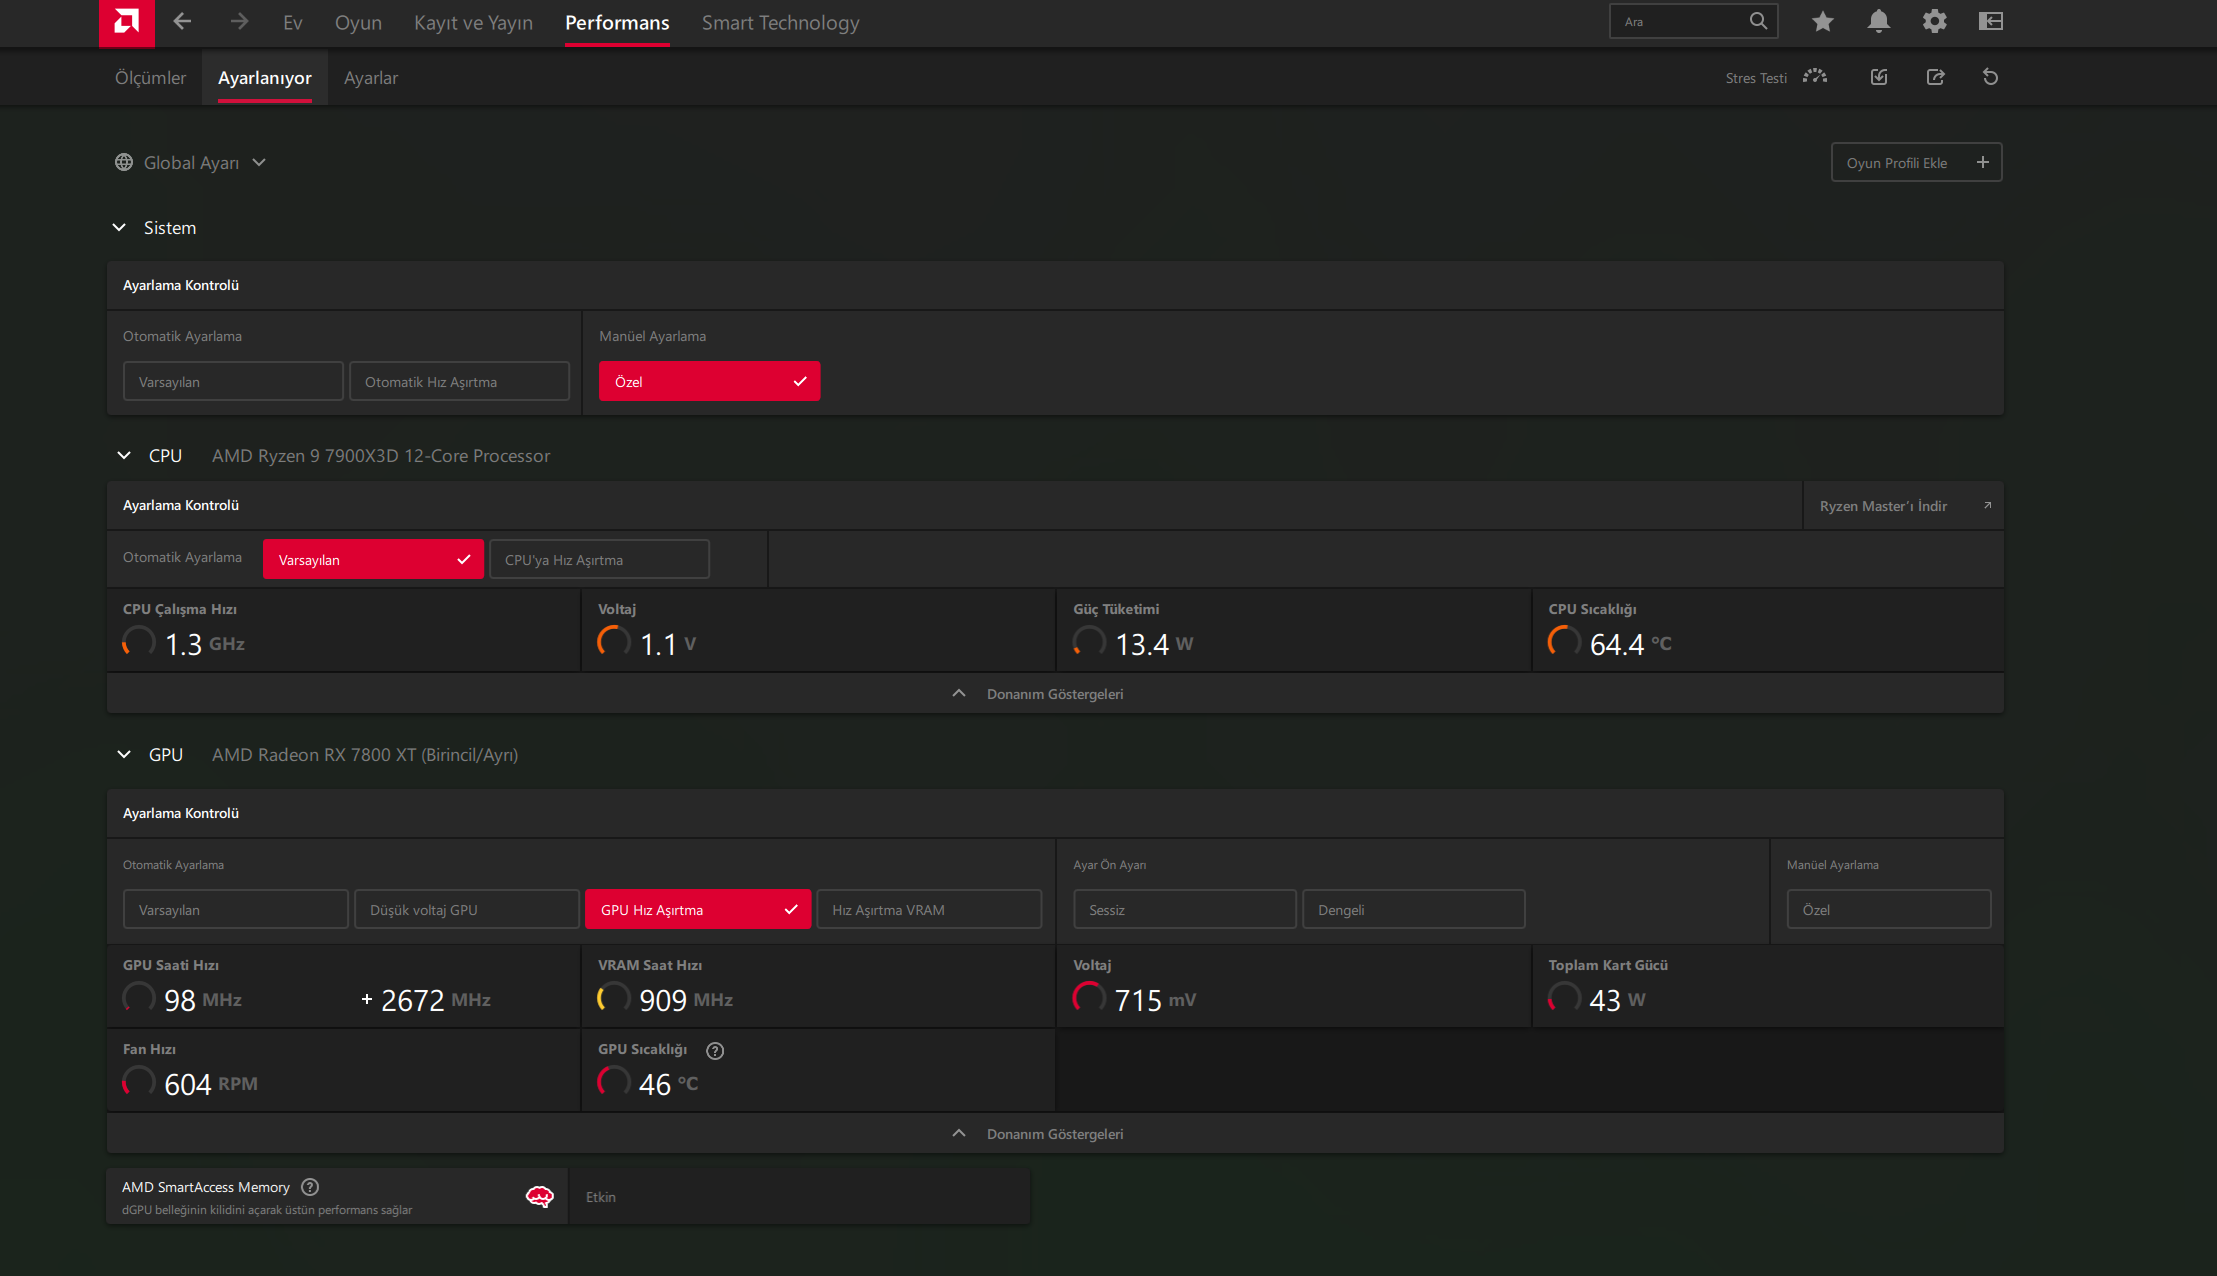
Task: Select GPU Özel manual tuning
Action: tap(1889, 910)
